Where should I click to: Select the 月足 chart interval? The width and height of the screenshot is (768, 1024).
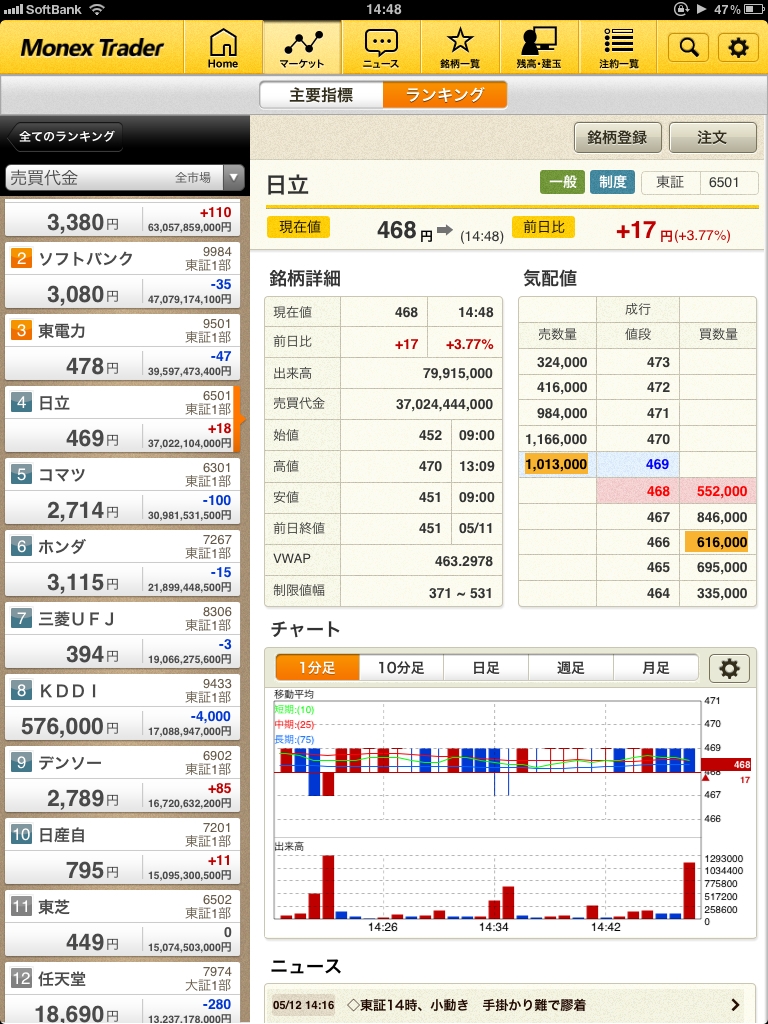coord(656,668)
